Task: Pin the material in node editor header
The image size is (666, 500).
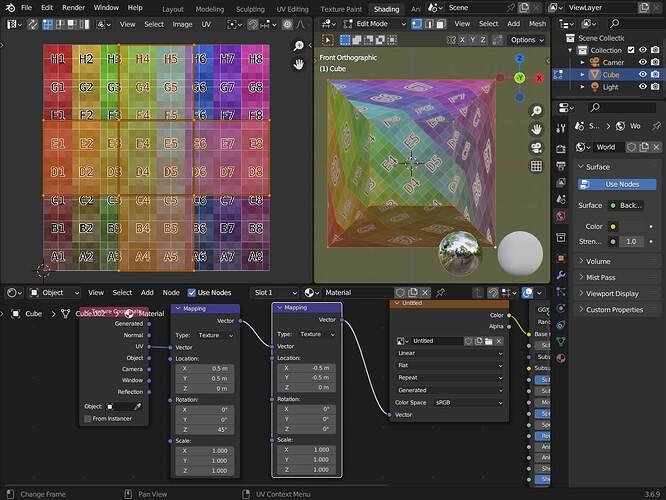Action: 440,292
